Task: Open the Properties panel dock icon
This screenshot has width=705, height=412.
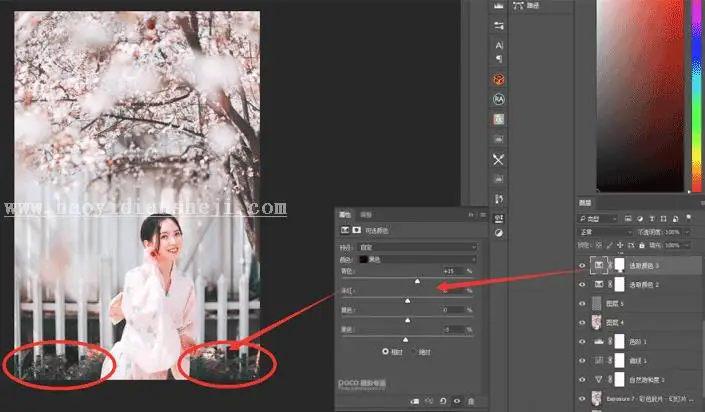Action: point(499,219)
